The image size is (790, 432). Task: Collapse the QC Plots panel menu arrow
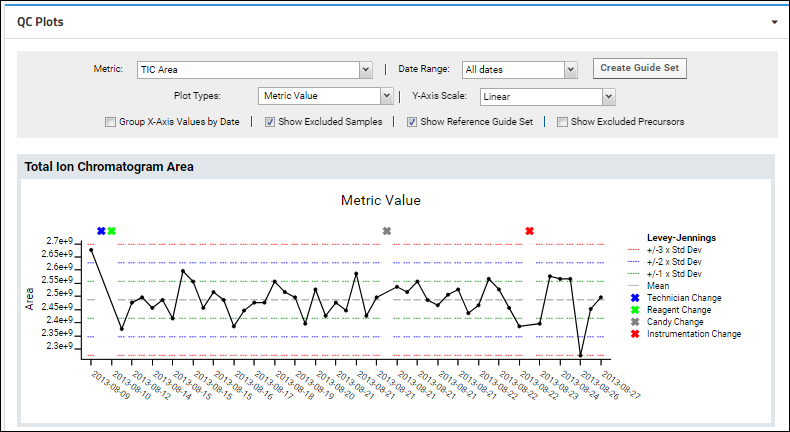[x=774, y=22]
